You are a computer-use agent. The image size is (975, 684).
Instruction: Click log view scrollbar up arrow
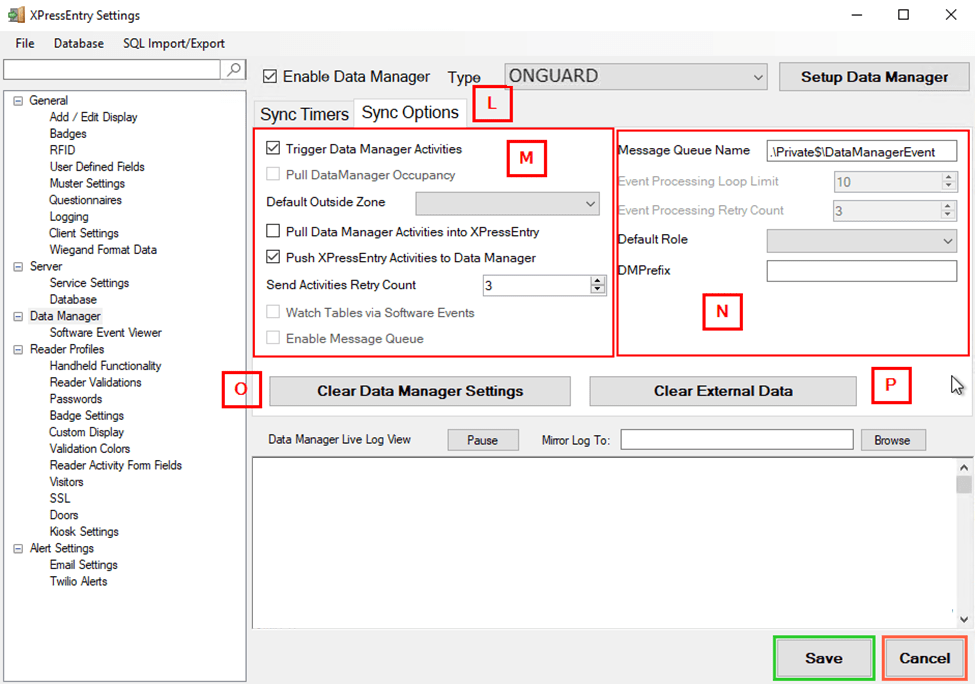pyautogui.click(x=964, y=468)
